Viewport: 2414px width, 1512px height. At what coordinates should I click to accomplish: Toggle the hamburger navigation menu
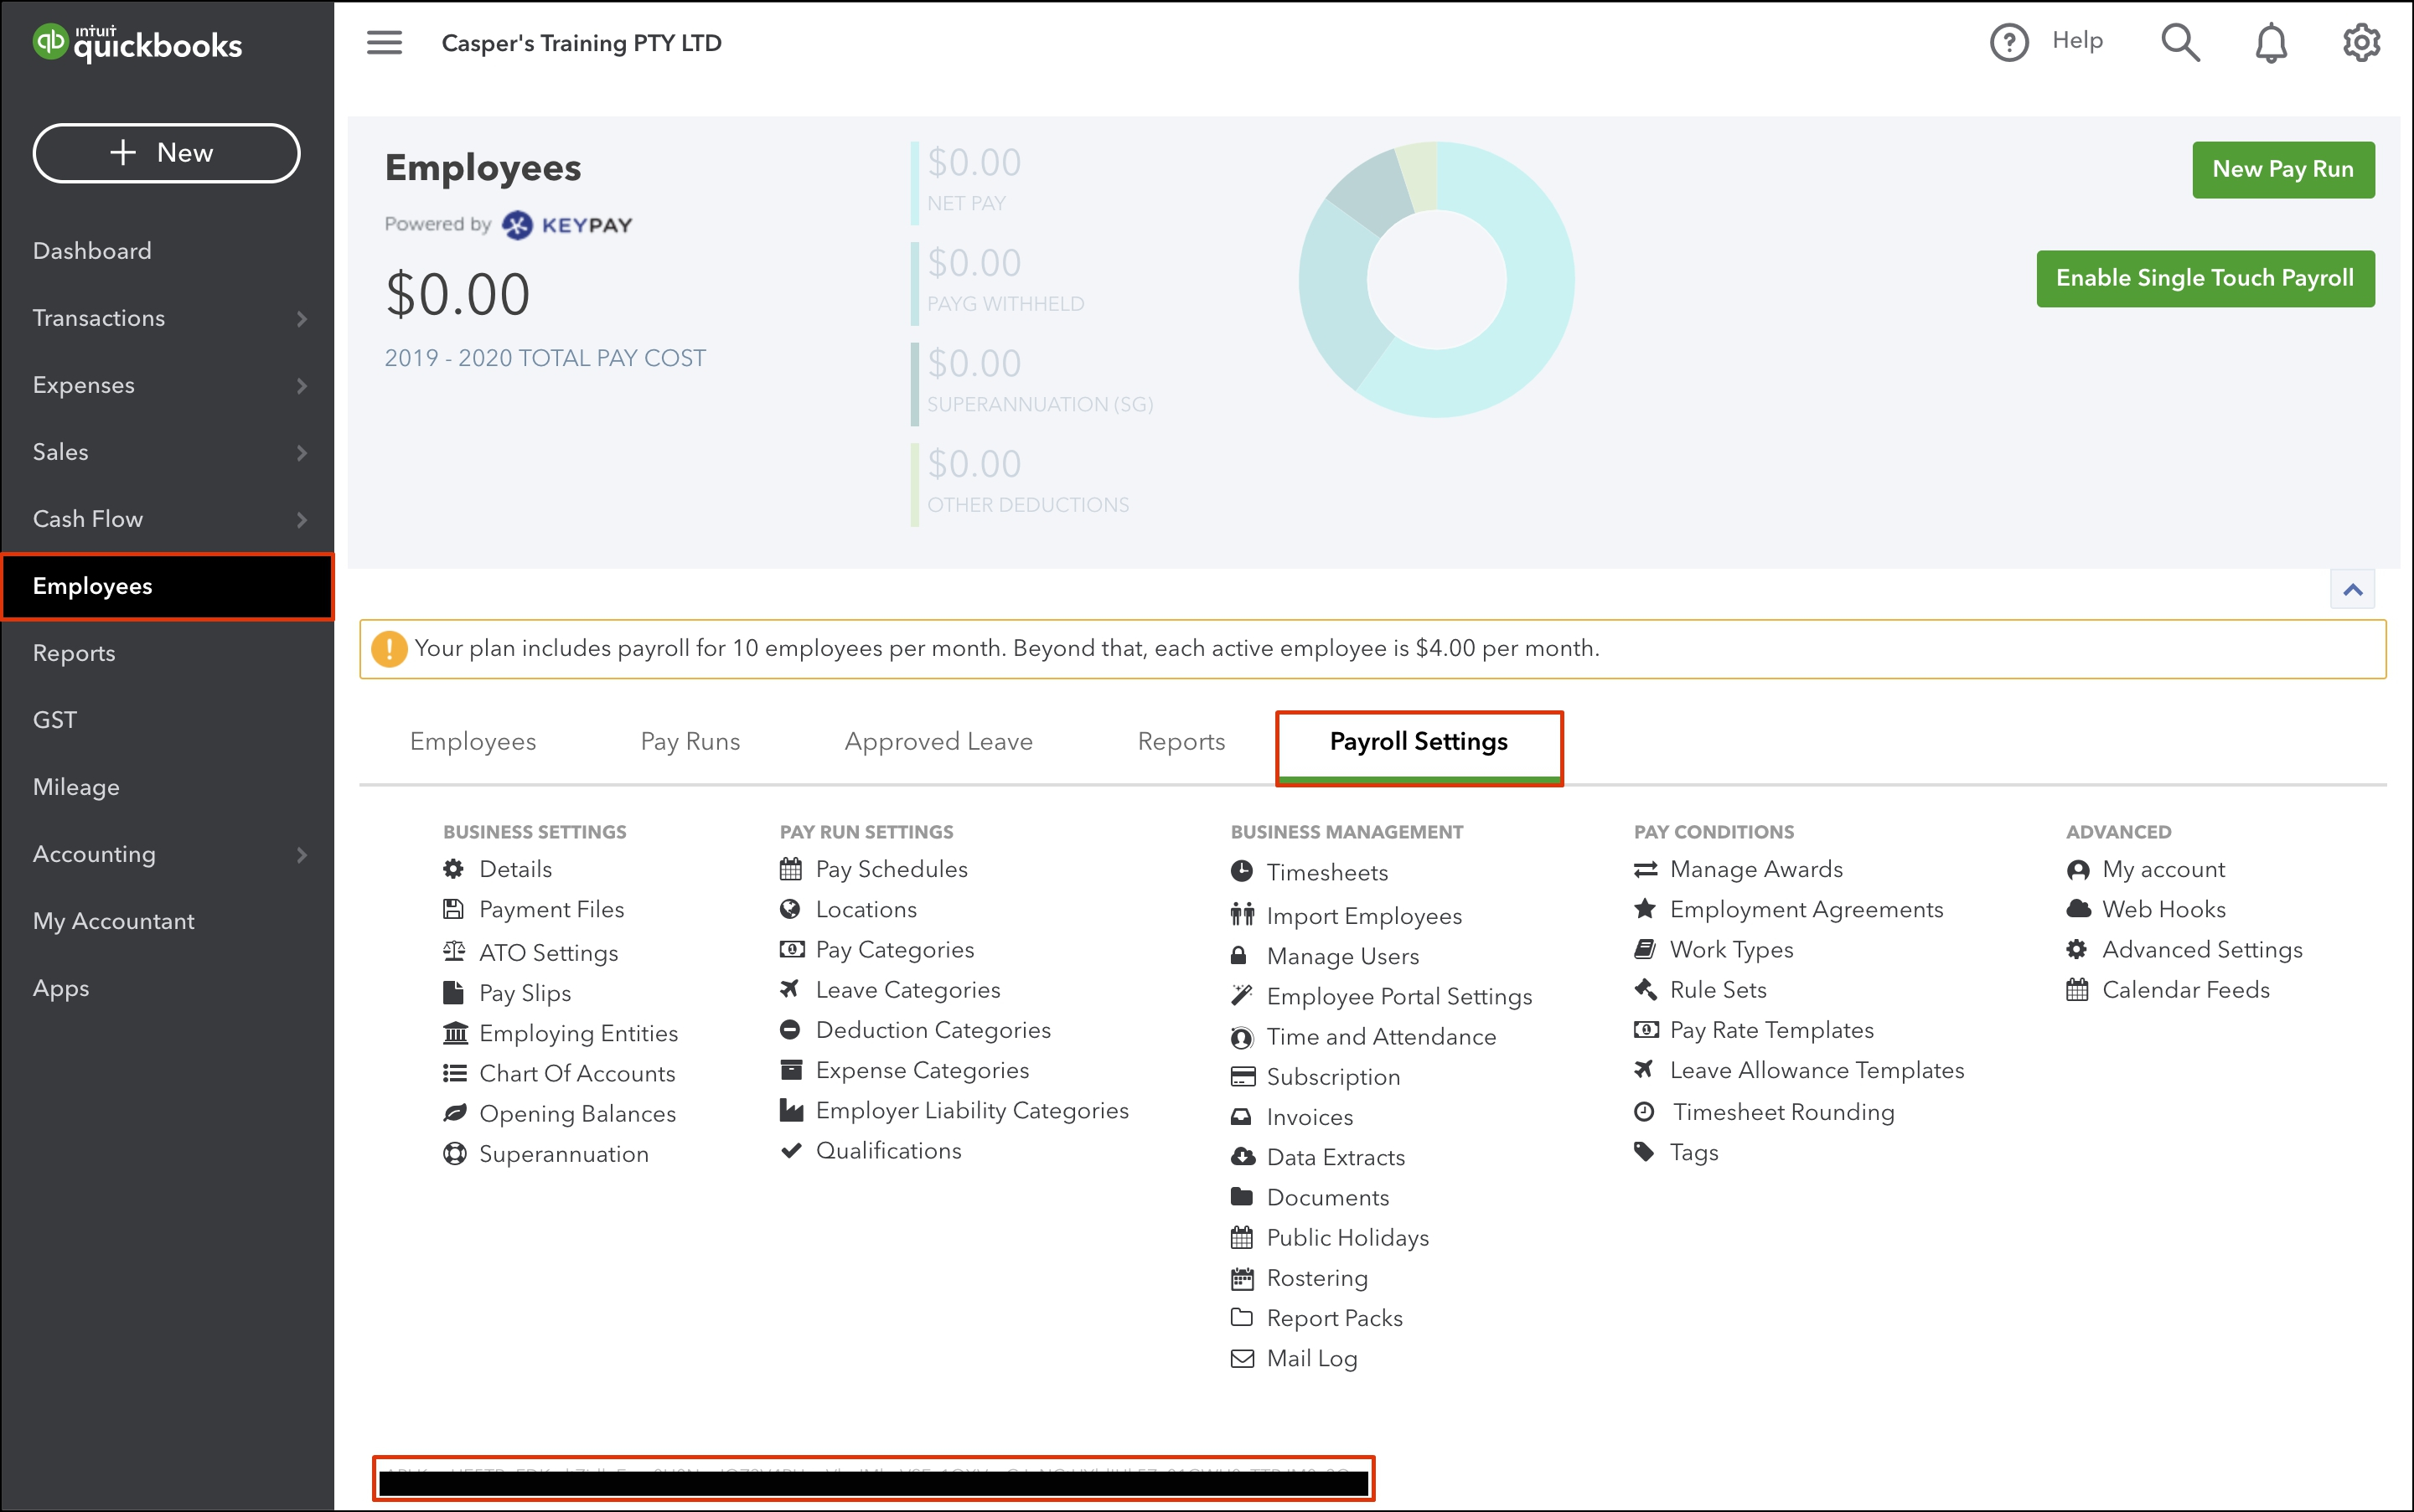click(x=384, y=43)
